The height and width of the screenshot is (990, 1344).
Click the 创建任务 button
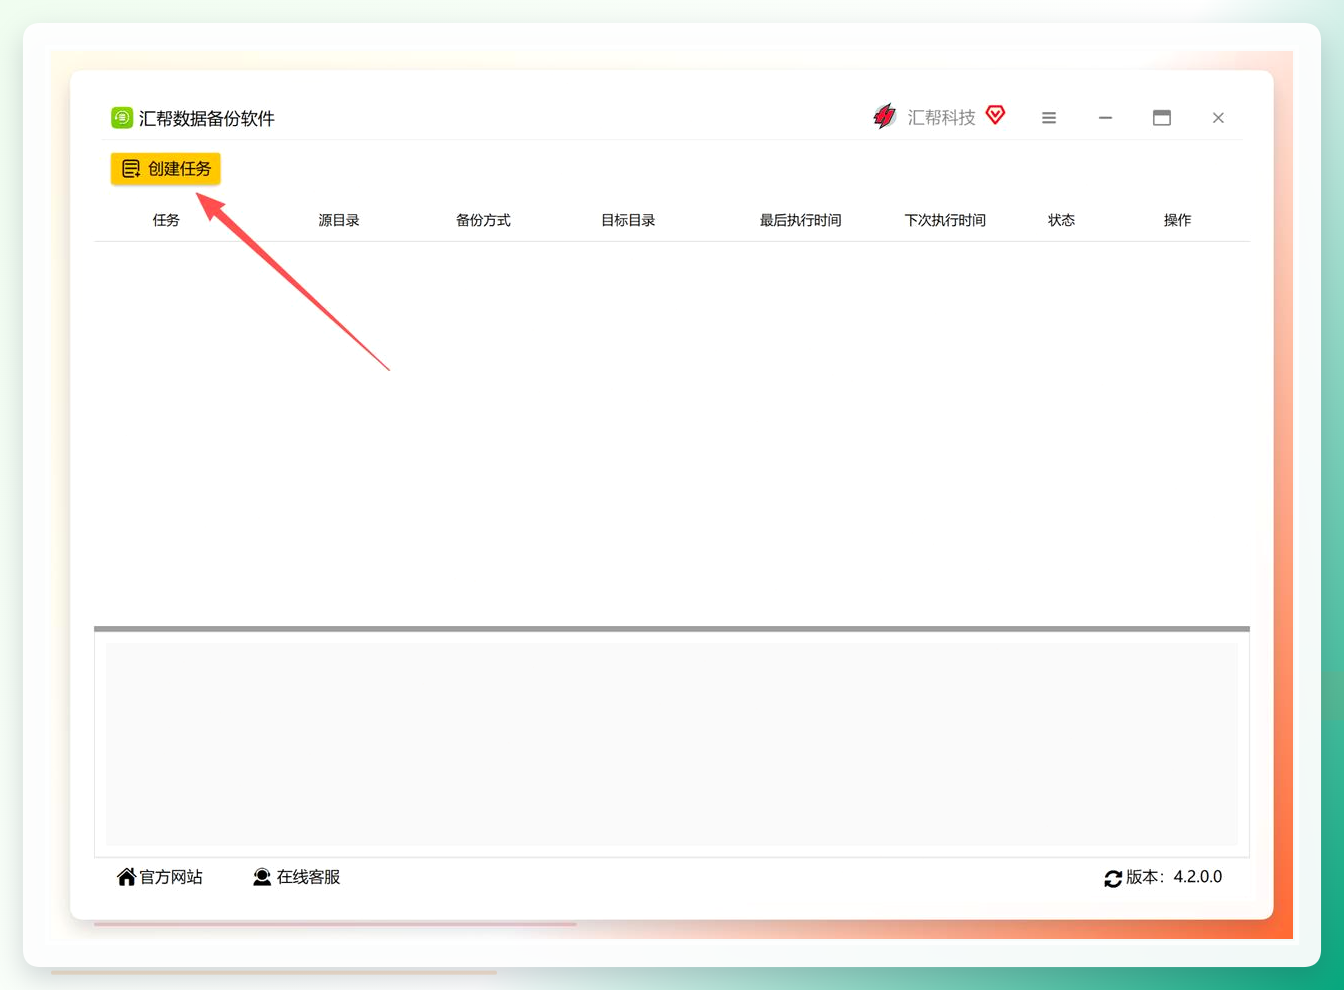(x=165, y=168)
